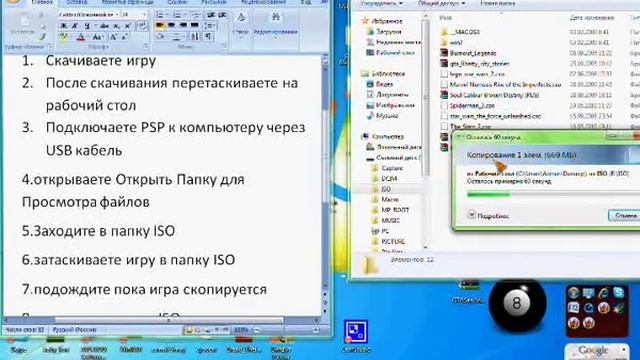Click Новая папка in Explorer toolbar

pos(498,3)
